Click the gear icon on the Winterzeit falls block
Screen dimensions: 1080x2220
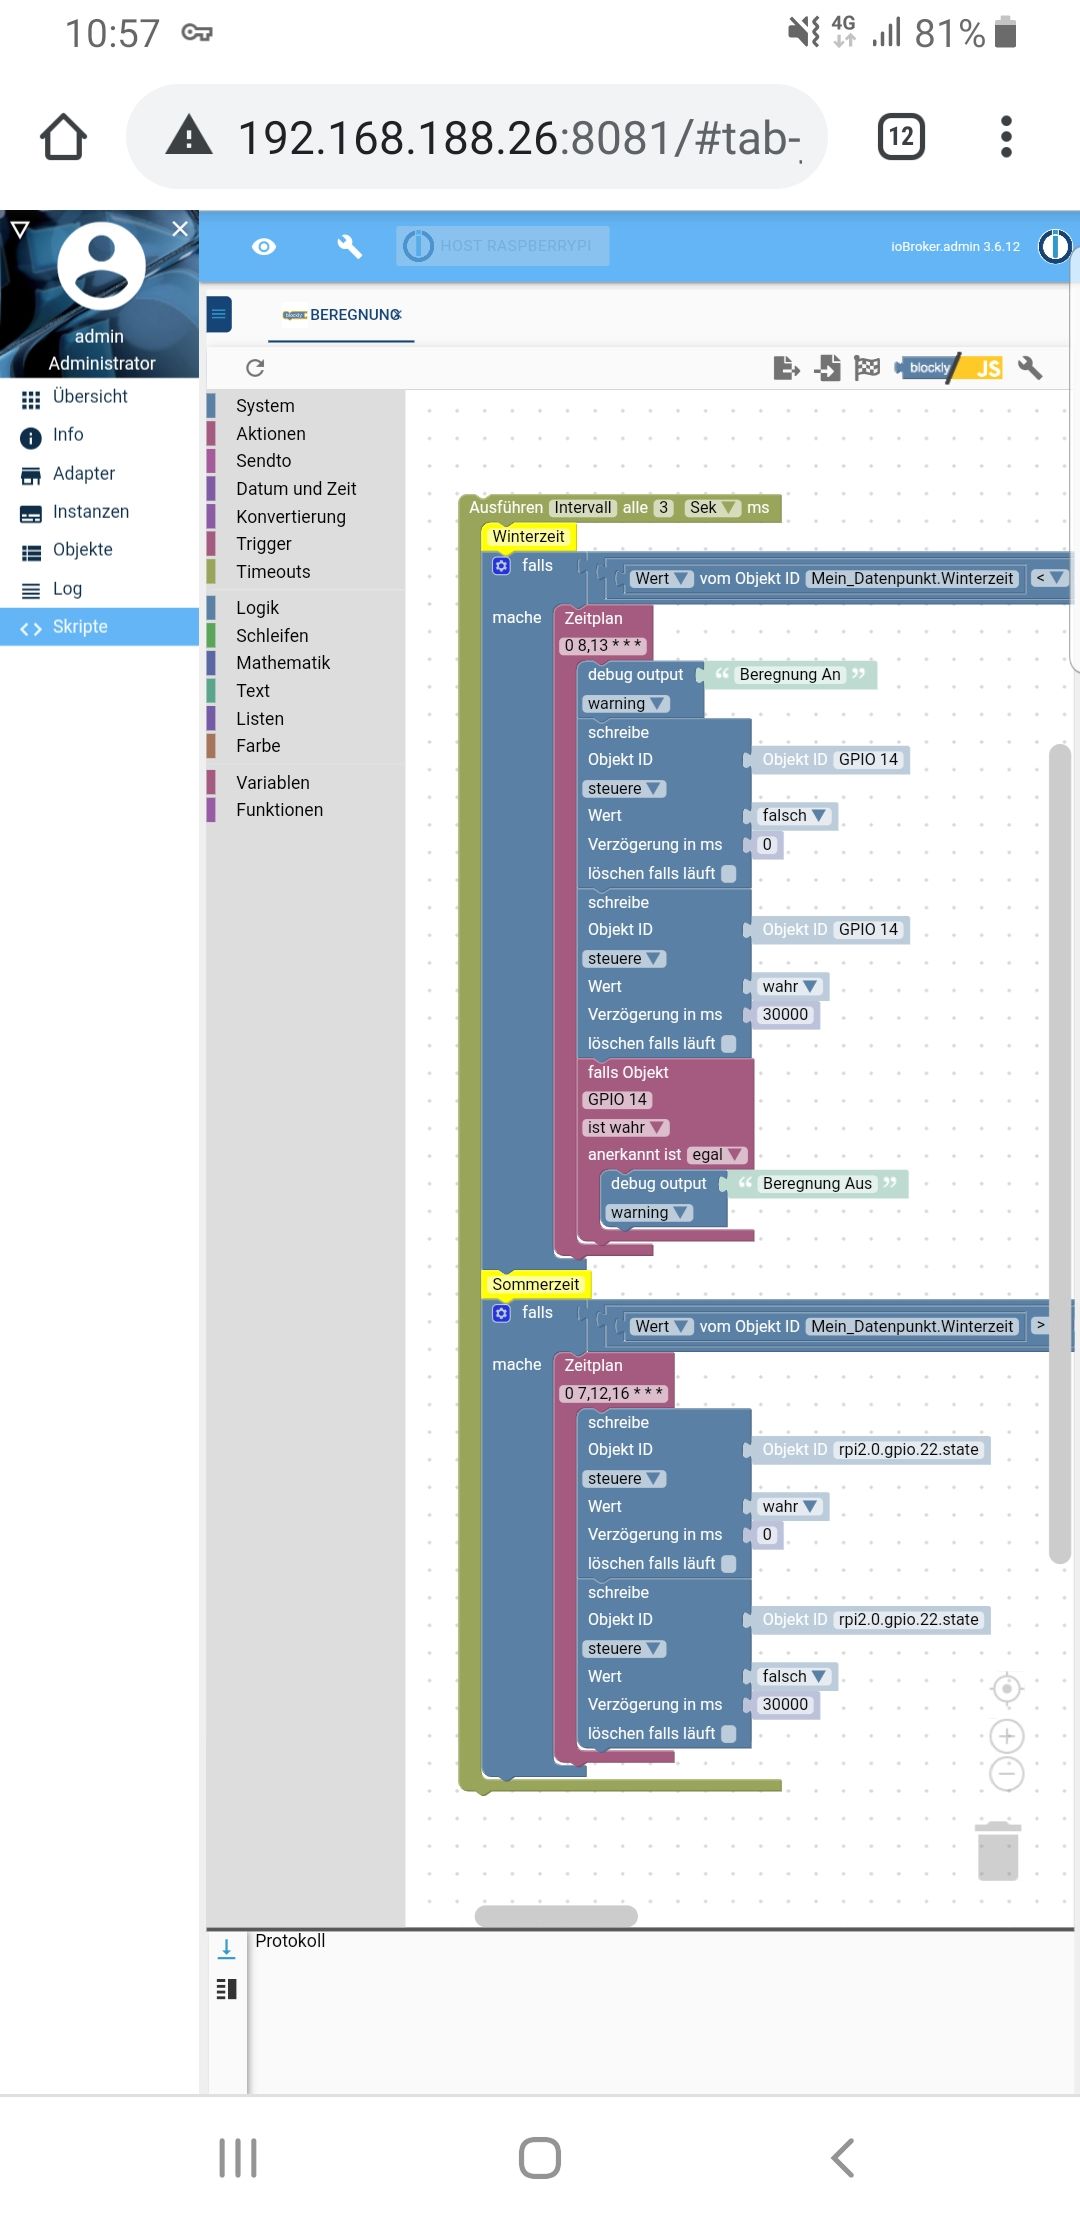[x=502, y=566]
